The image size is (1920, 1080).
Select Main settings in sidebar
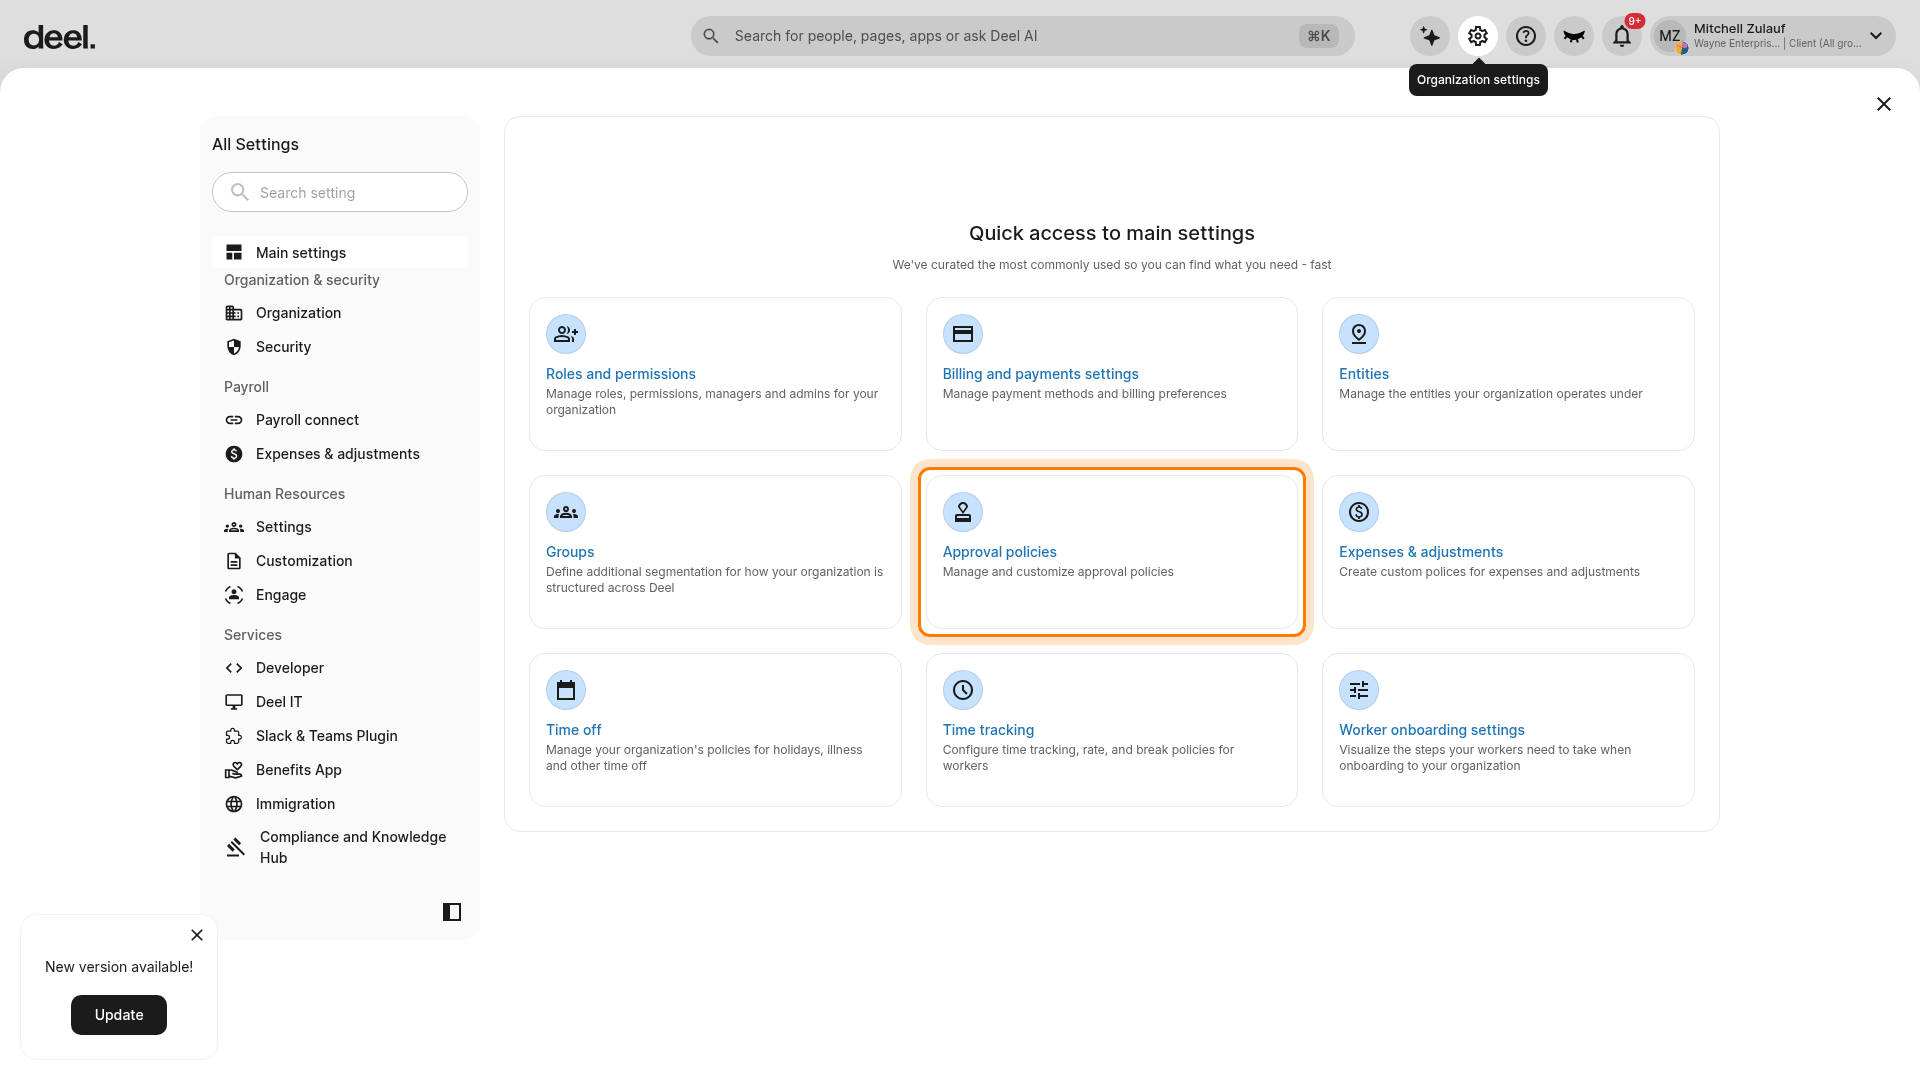(x=340, y=252)
